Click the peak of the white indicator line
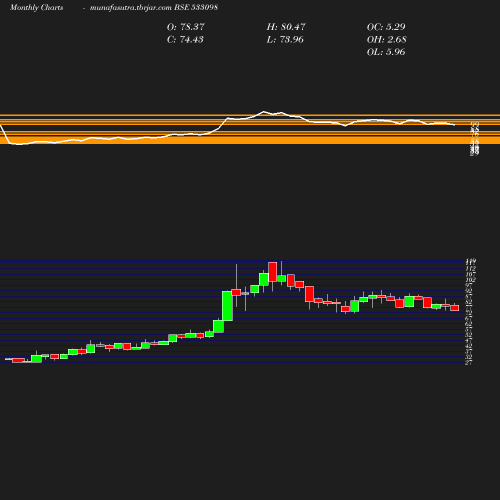The height and width of the screenshot is (500, 500). 264,111
